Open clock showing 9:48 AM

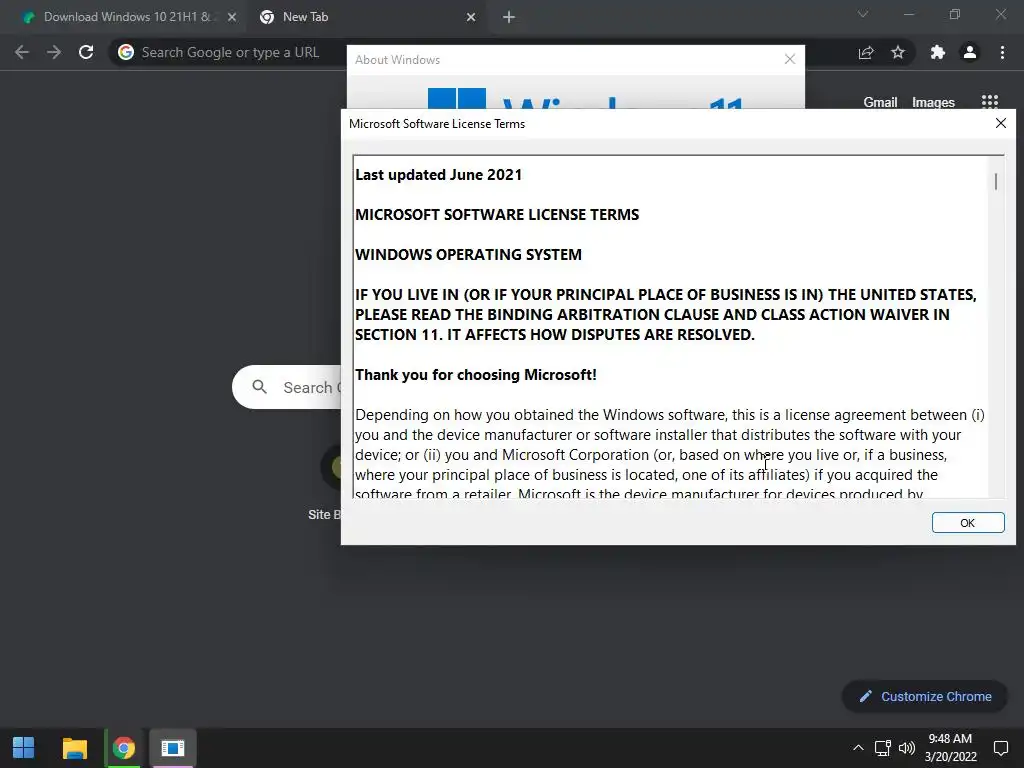click(x=950, y=748)
